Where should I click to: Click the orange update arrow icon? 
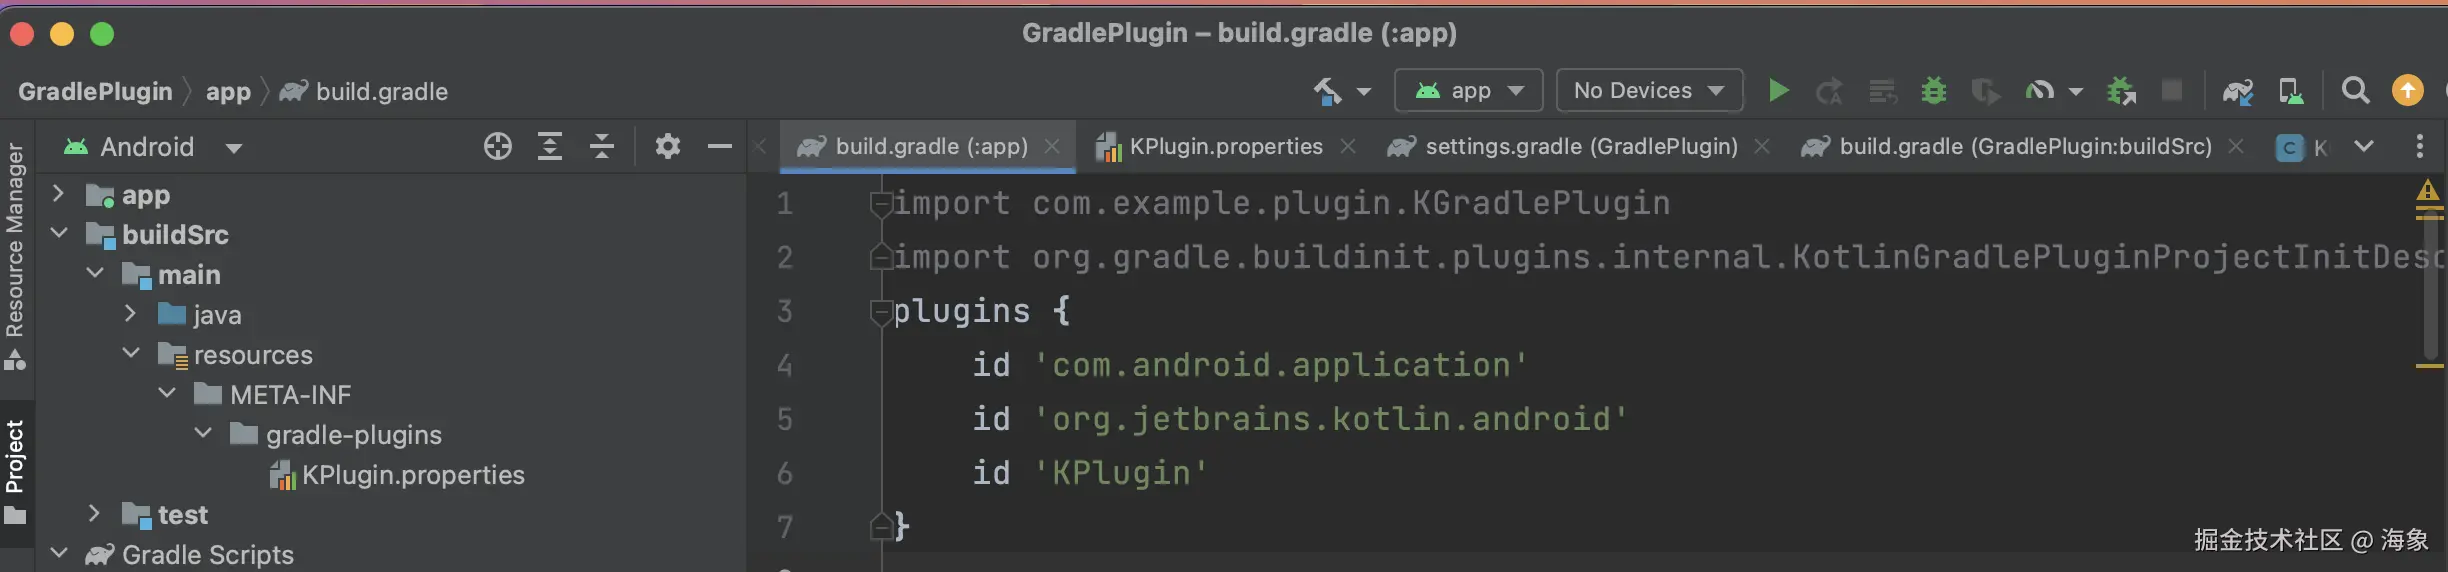coord(2408,91)
